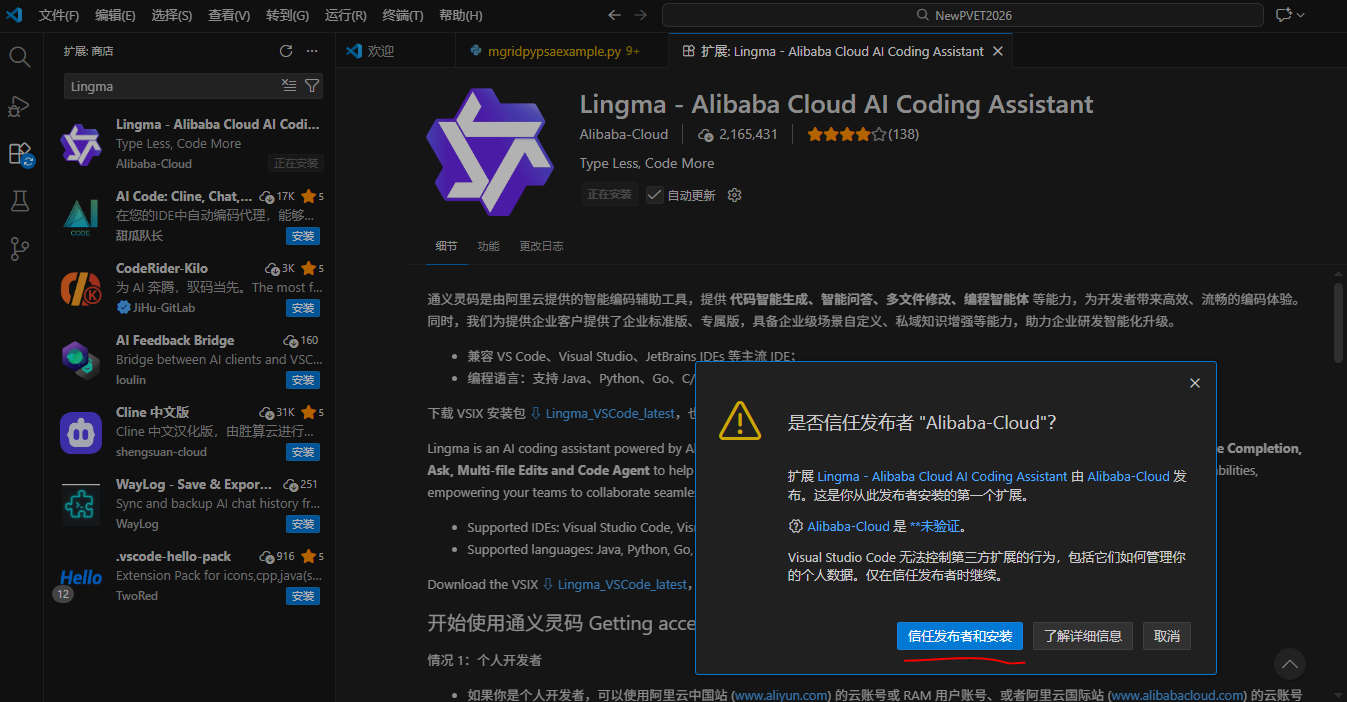Open the Extensions view in activity bar

[20, 153]
